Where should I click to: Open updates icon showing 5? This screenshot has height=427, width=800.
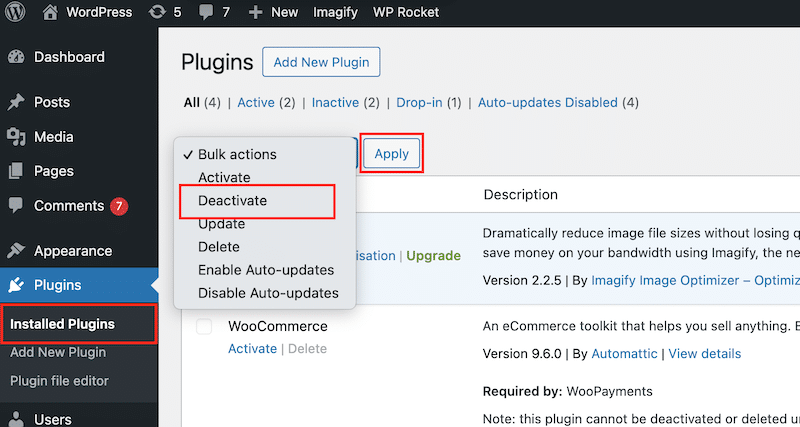[x=157, y=12]
